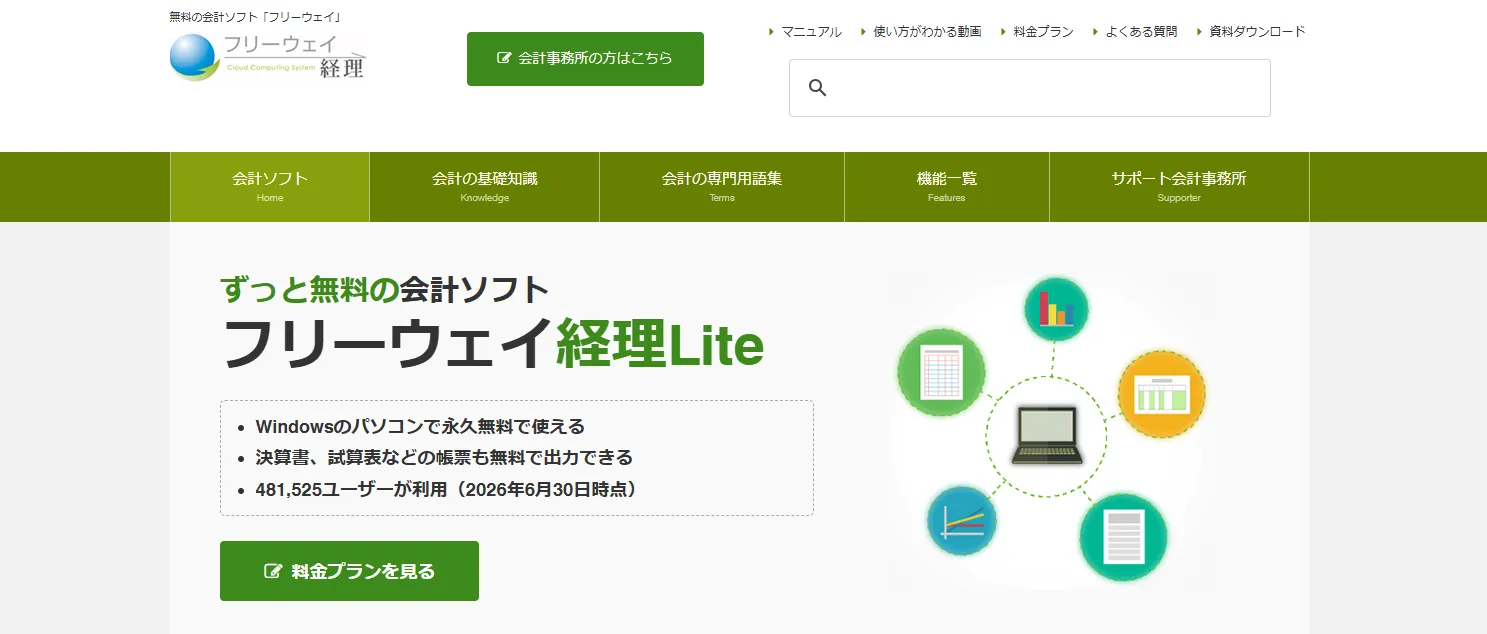Select the 会計の専門用語集 Terms tab
This screenshot has height=634, width=1487.
coord(722,187)
